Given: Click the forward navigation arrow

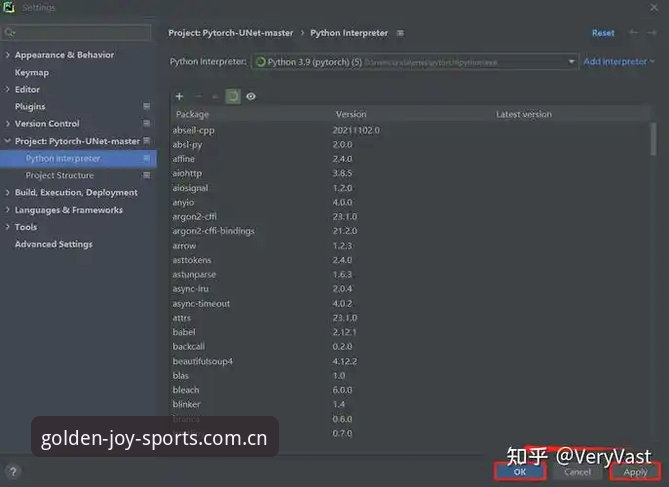Looking at the screenshot, I should (x=651, y=33).
